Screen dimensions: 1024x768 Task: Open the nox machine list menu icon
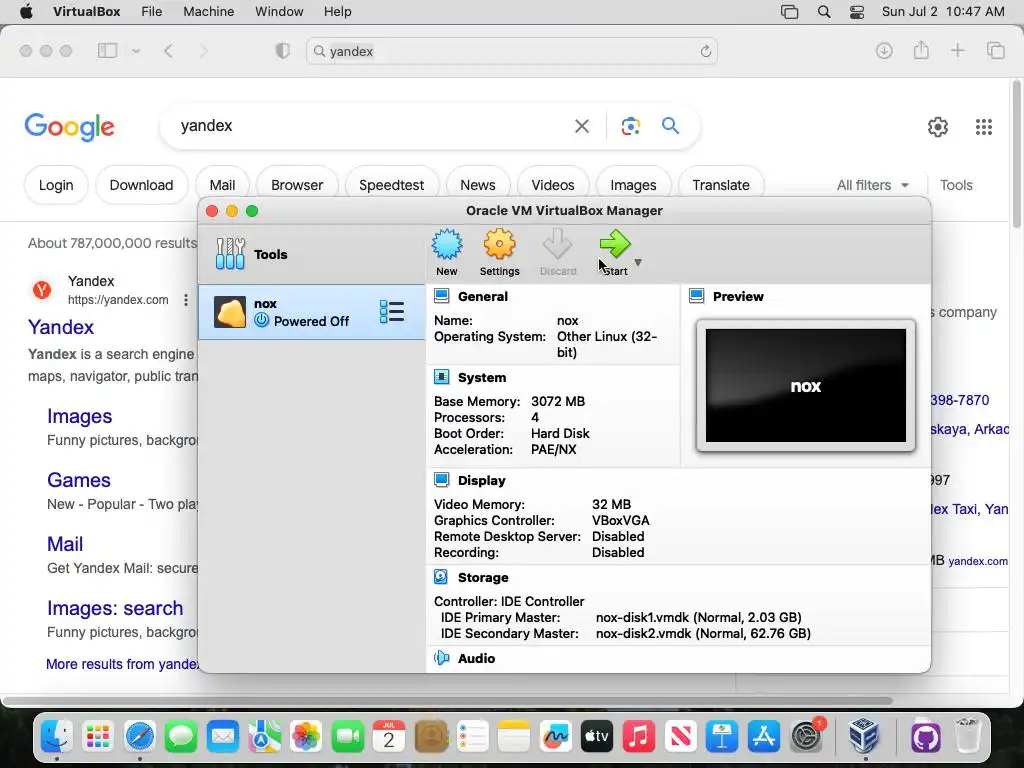[392, 312]
